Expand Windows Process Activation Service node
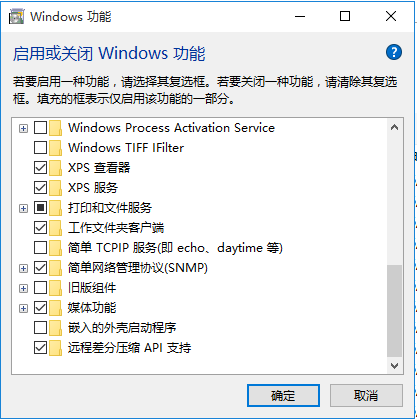Screen dimensions: 417x419 click(x=23, y=128)
